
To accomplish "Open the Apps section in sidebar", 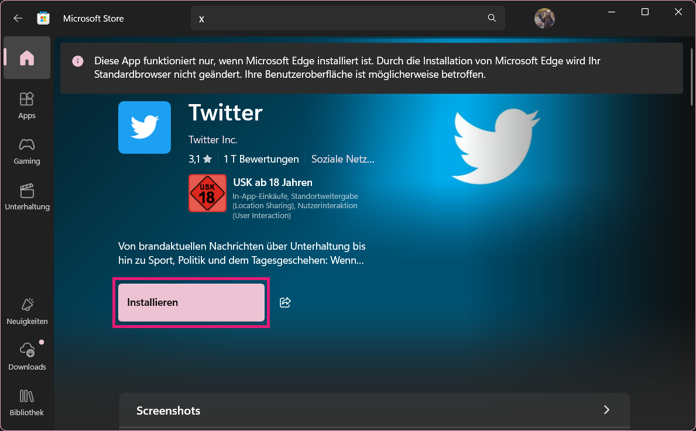I will pos(27,105).
